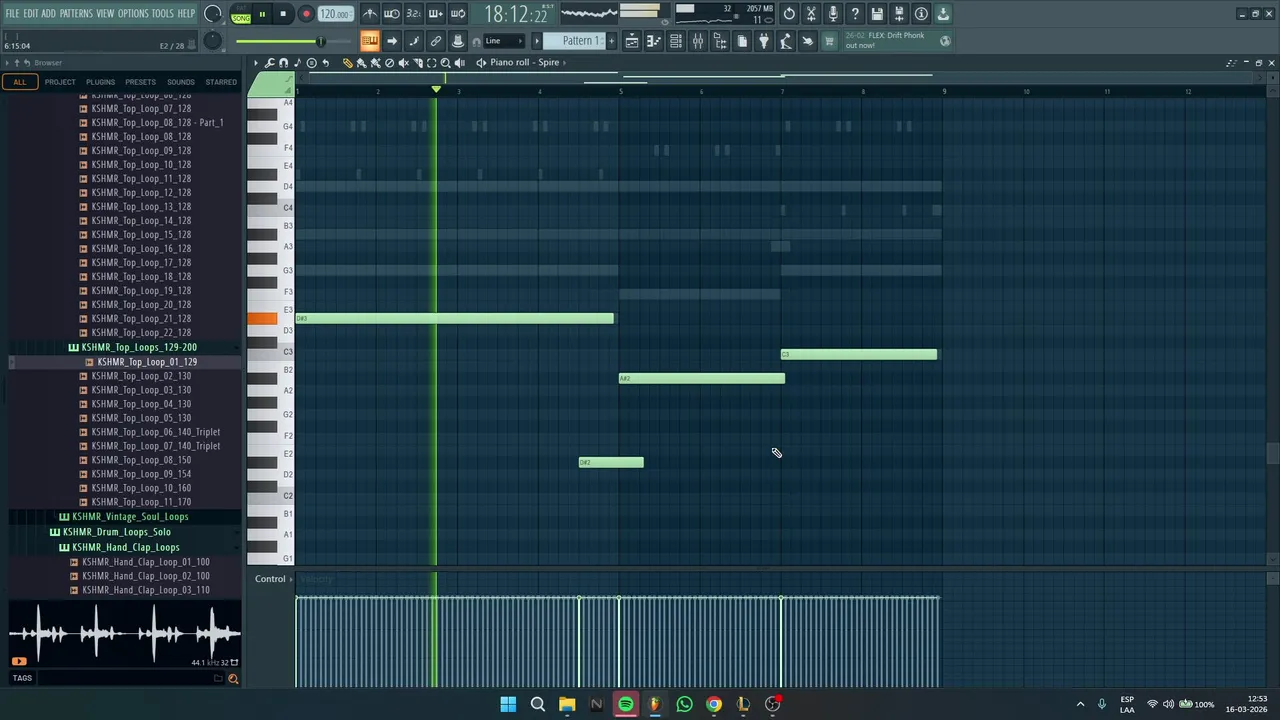Screen dimensions: 1280x720
Task: Click the TAGS label in browser
Action: pos(22,678)
